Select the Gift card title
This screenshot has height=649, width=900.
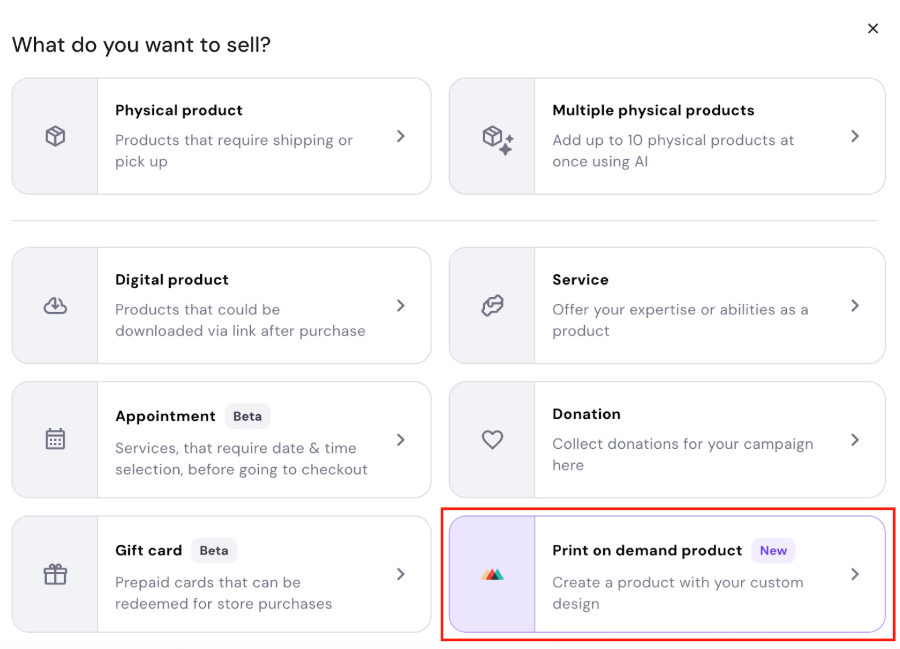pyautogui.click(x=148, y=550)
